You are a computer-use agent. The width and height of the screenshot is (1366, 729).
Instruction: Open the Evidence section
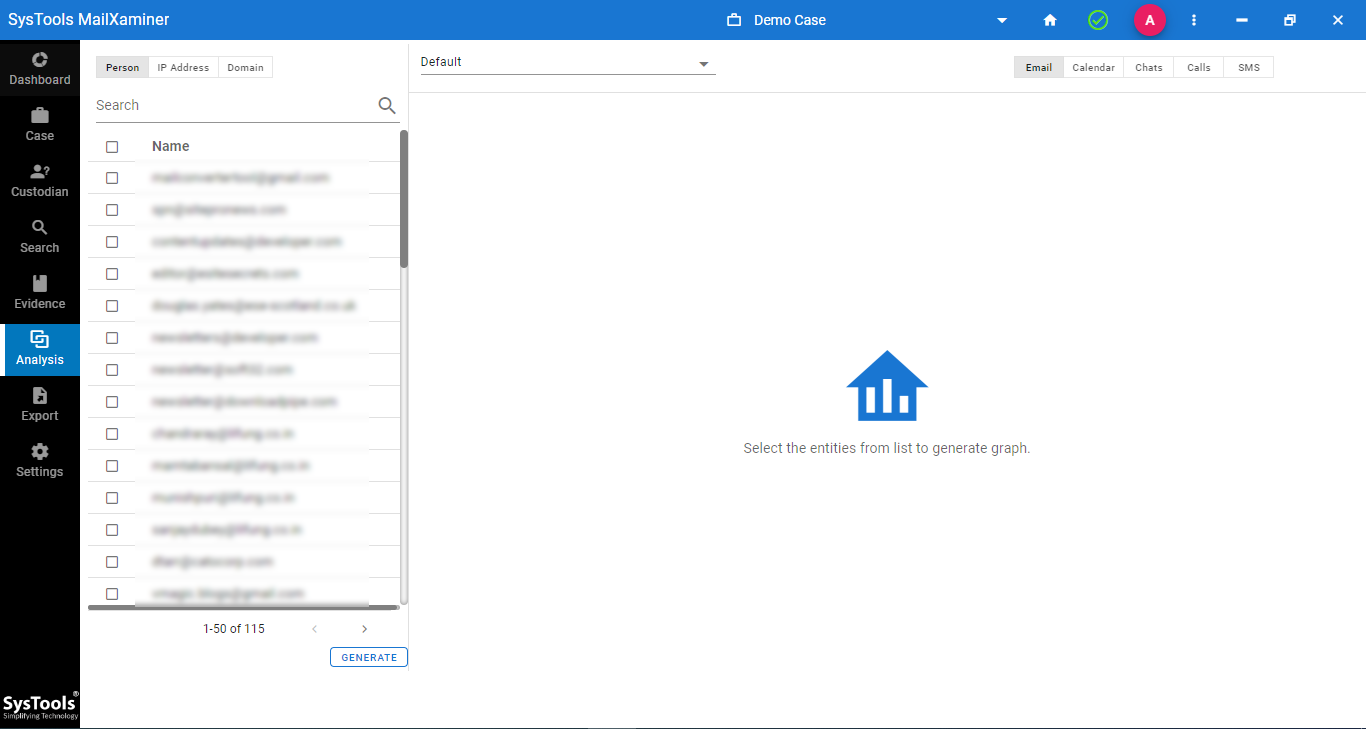40,292
